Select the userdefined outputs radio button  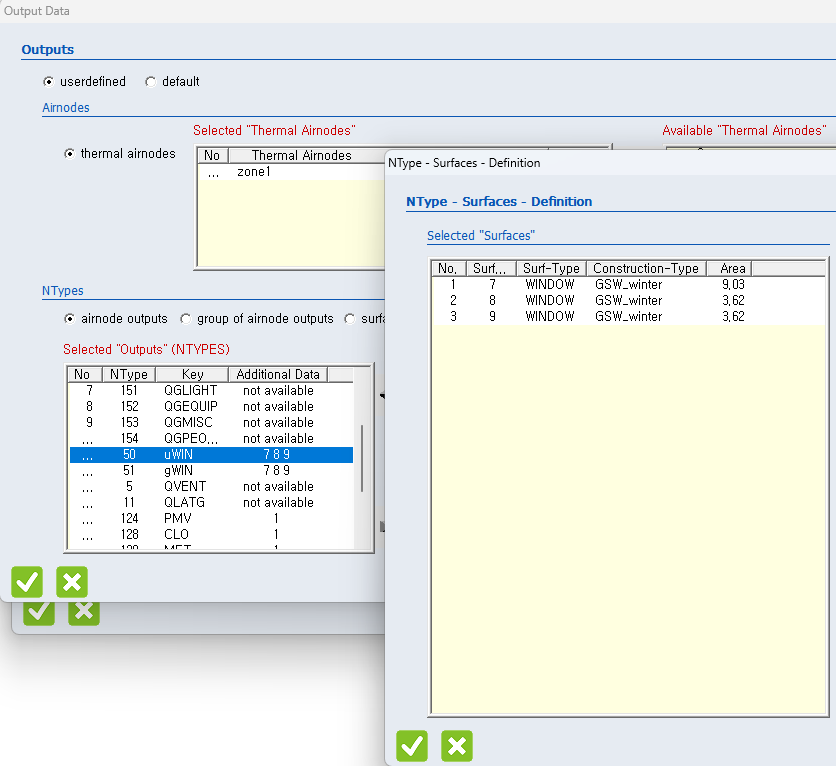tap(49, 82)
